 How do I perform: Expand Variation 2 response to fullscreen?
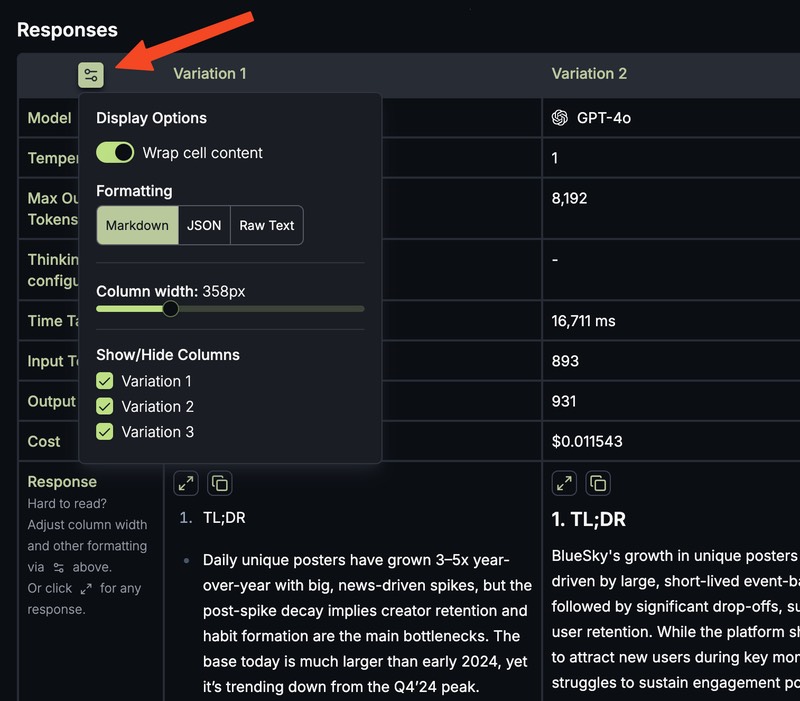click(x=563, y=483)
